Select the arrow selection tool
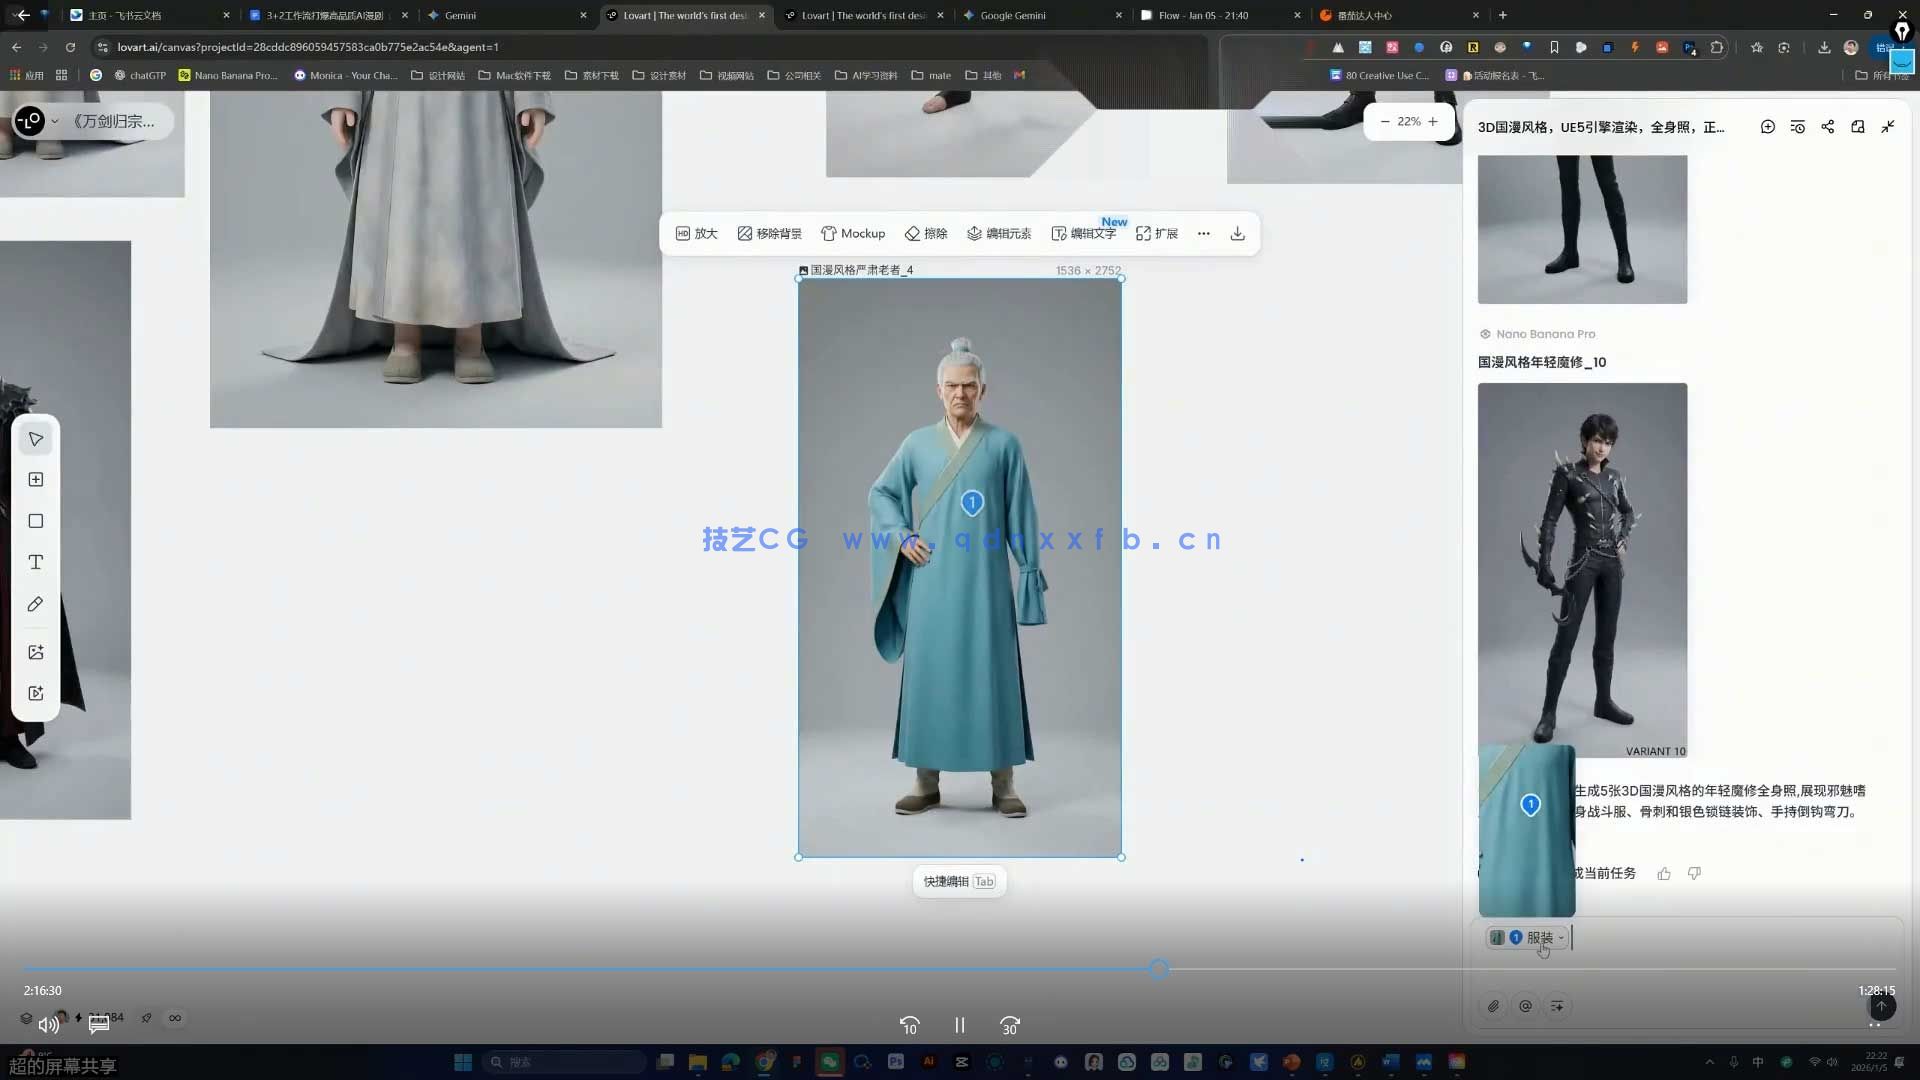This screenshot has width=1920, height=1080. point(35,438)
